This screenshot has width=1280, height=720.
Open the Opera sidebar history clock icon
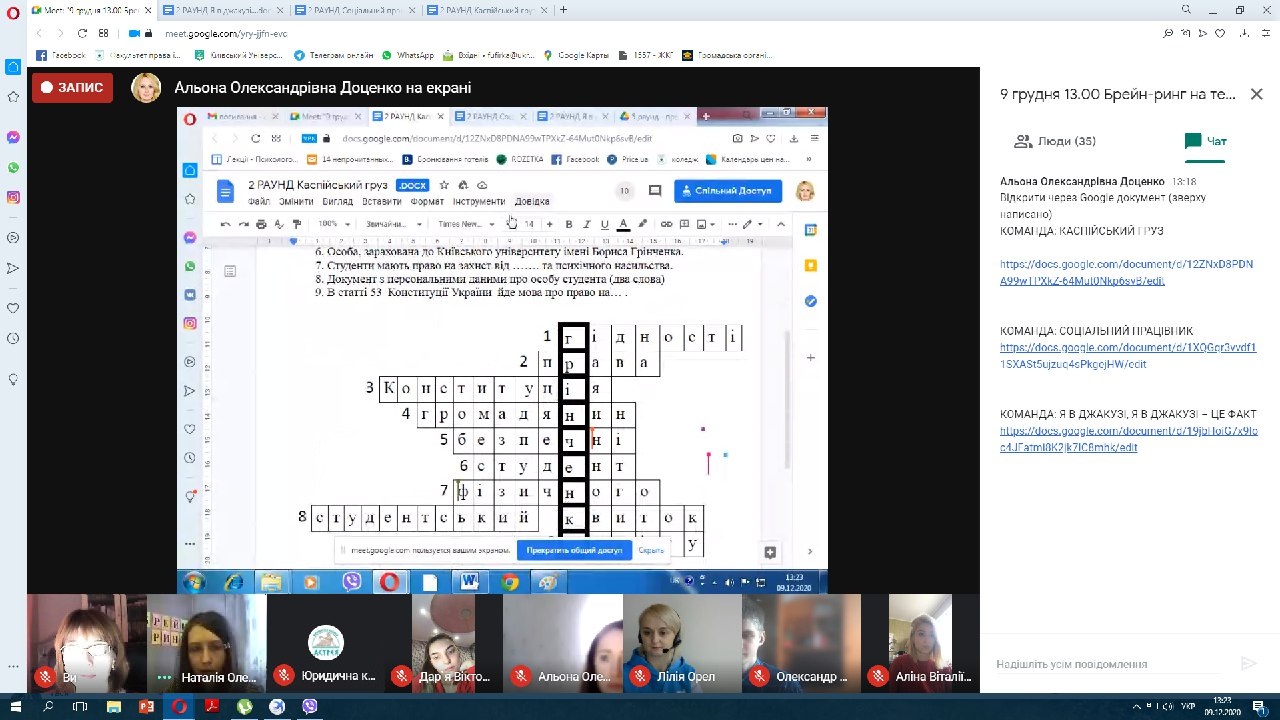[x=13, y=339]
